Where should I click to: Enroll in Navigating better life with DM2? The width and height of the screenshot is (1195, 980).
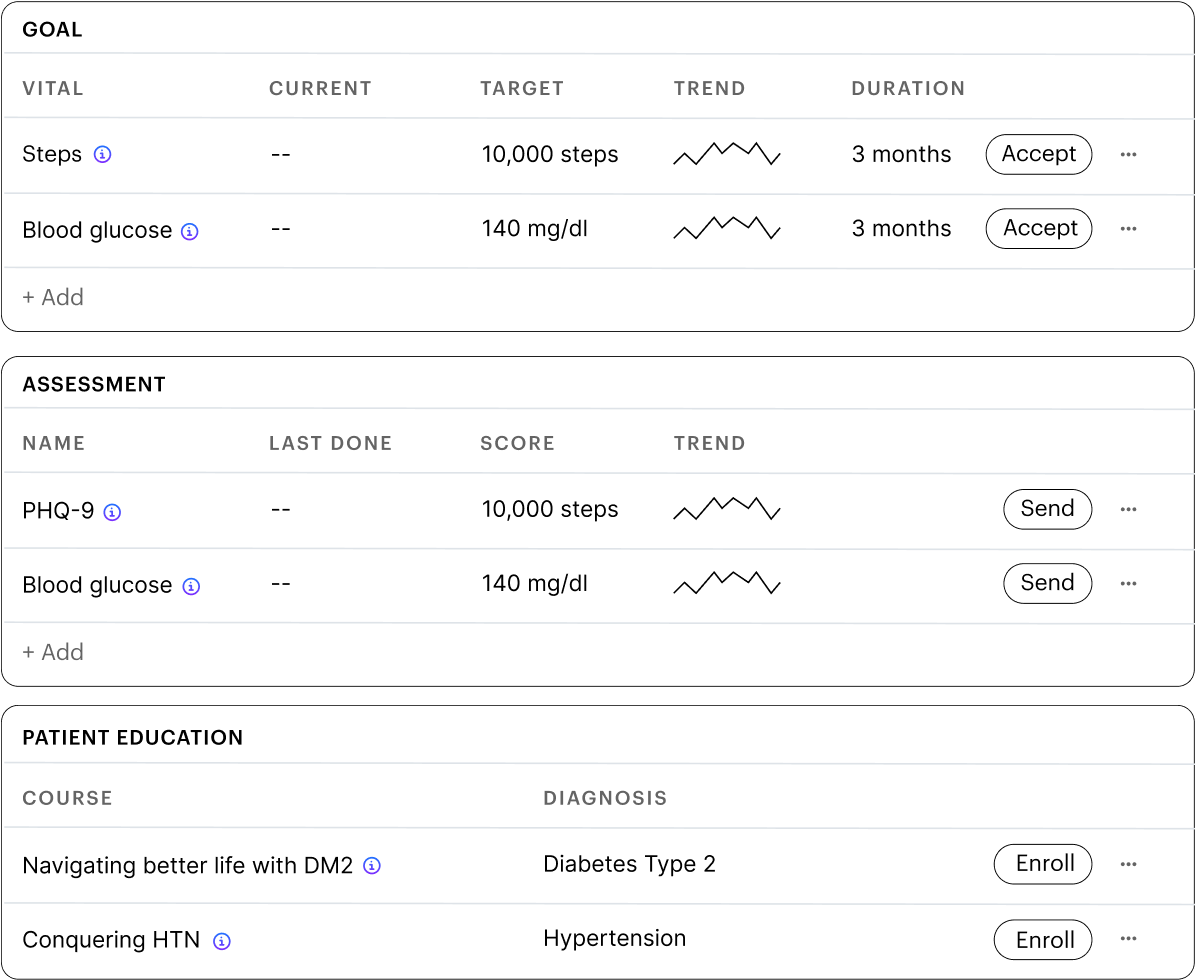(x=1043, y=864)
